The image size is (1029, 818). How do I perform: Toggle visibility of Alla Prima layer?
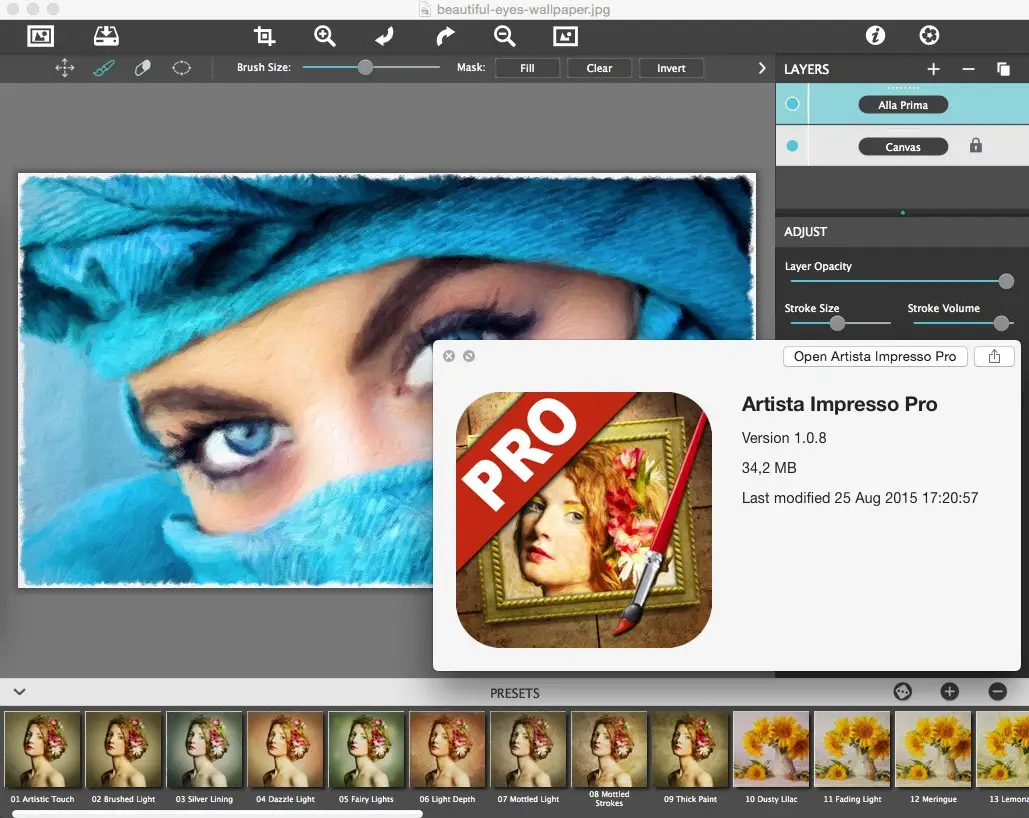point(792,104)
